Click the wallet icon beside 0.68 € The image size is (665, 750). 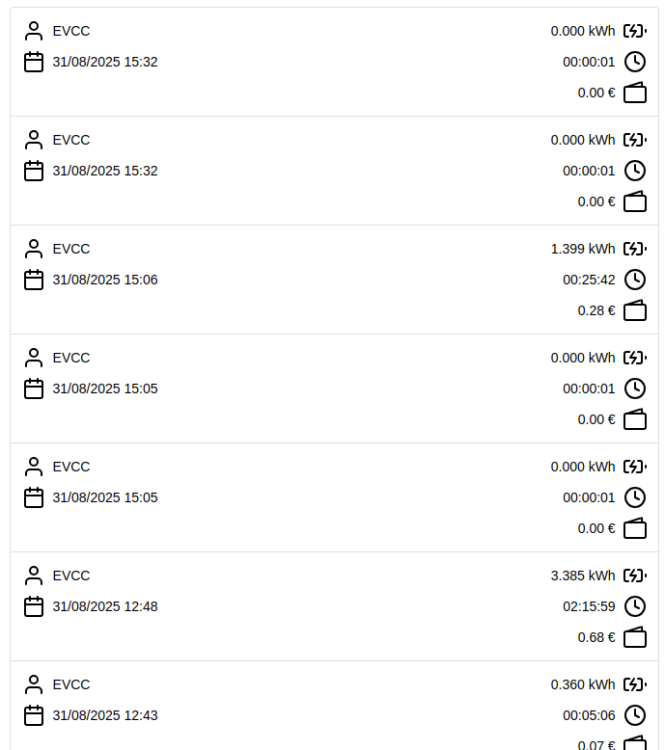635,638
